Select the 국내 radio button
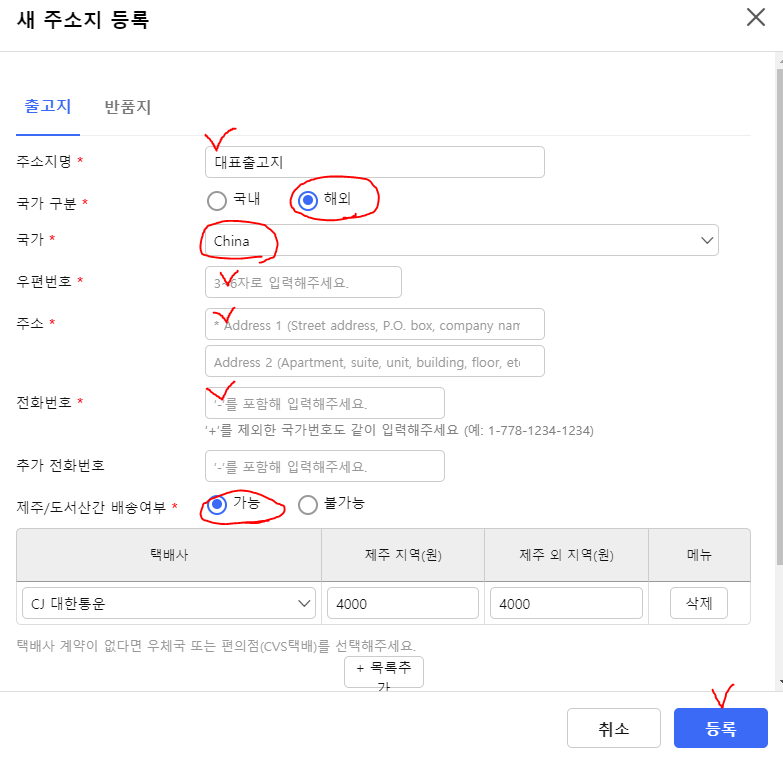Viewport: 783px width, 761px height. click(x=217, y=201)
